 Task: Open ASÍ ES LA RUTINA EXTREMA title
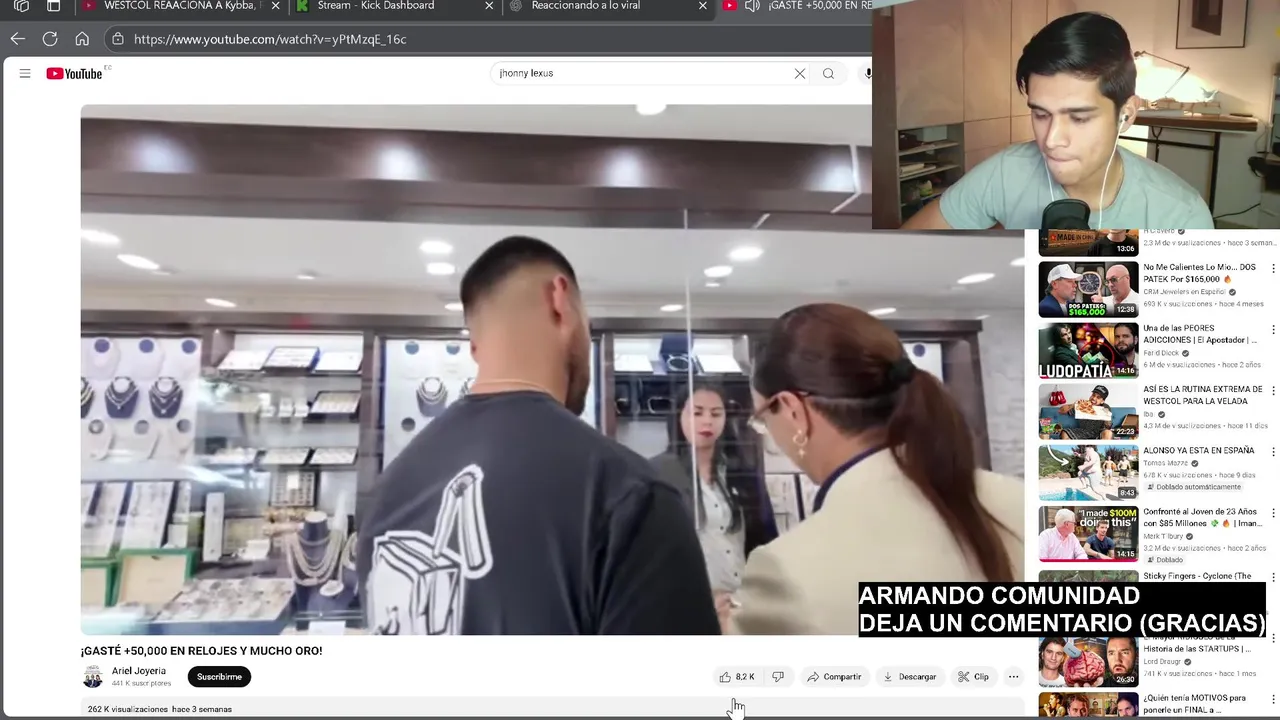[1203, 395]
